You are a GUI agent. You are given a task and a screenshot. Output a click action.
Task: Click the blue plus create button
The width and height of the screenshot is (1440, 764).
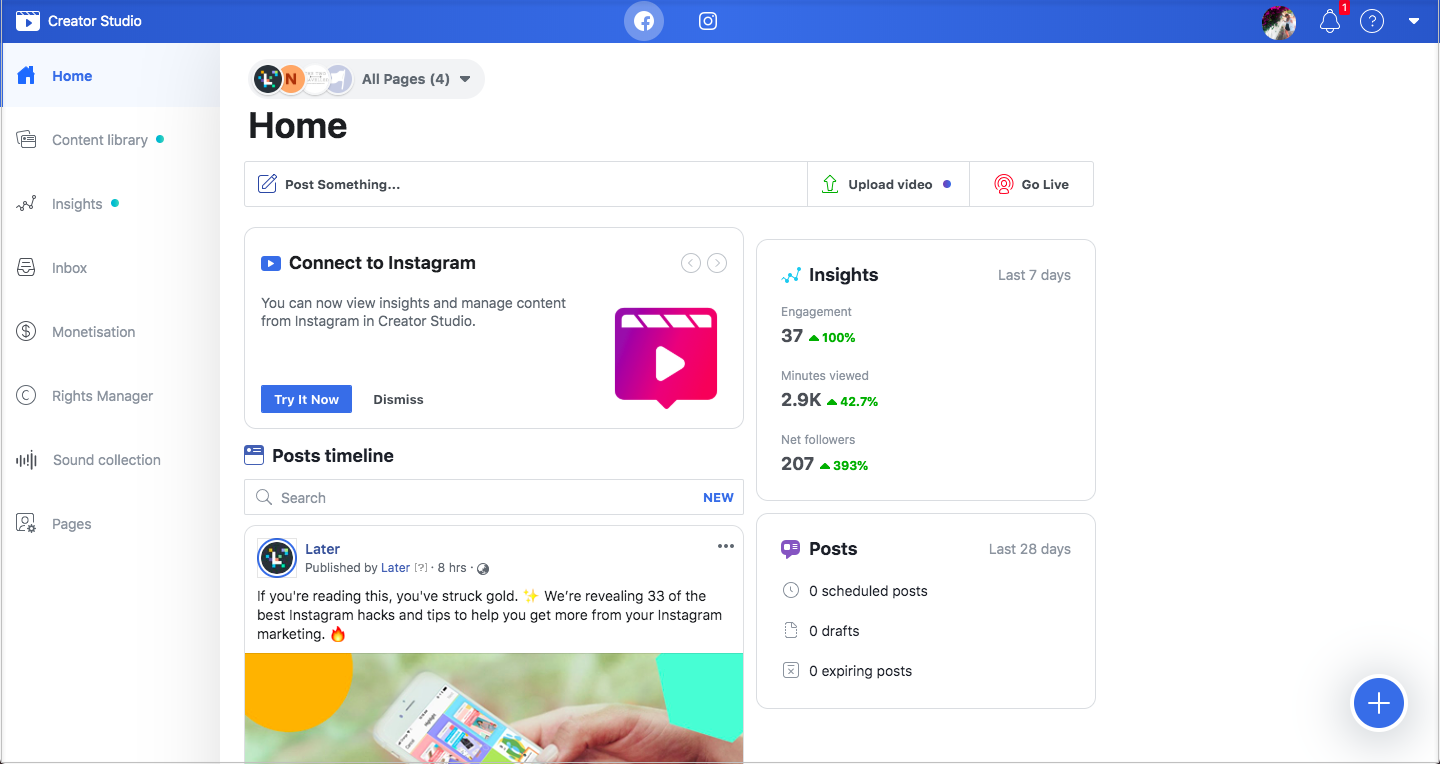pos(1379,704)
